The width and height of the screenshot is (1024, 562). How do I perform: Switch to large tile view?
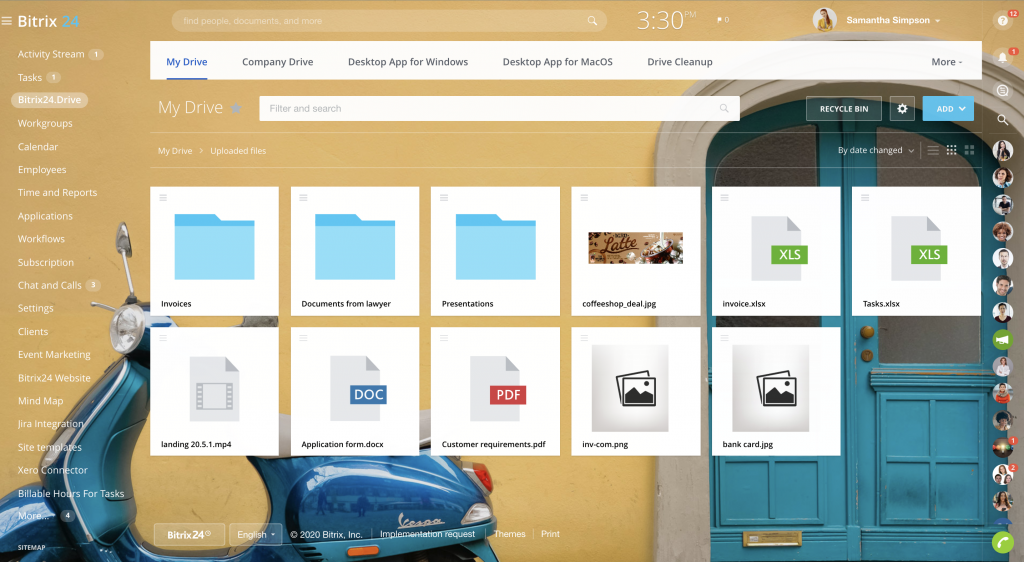point(969,151)
